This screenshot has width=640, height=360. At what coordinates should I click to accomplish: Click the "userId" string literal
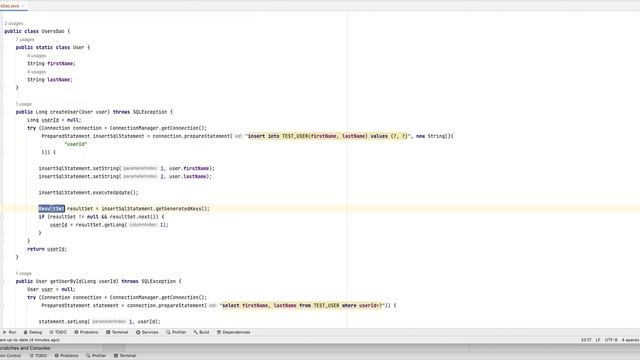[x=76, y=144]
